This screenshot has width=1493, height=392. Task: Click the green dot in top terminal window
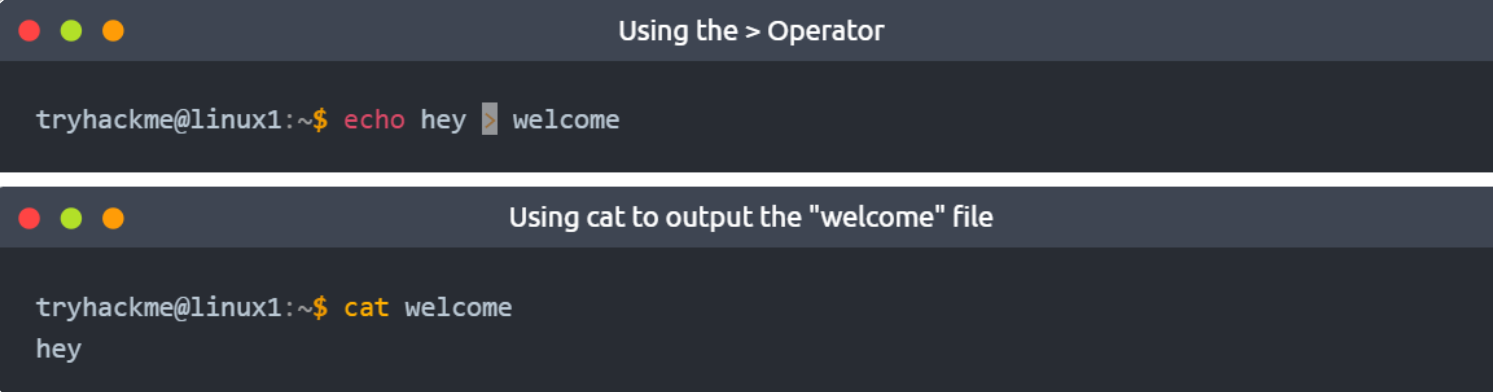pyautogui.click(x=71, y=31)
